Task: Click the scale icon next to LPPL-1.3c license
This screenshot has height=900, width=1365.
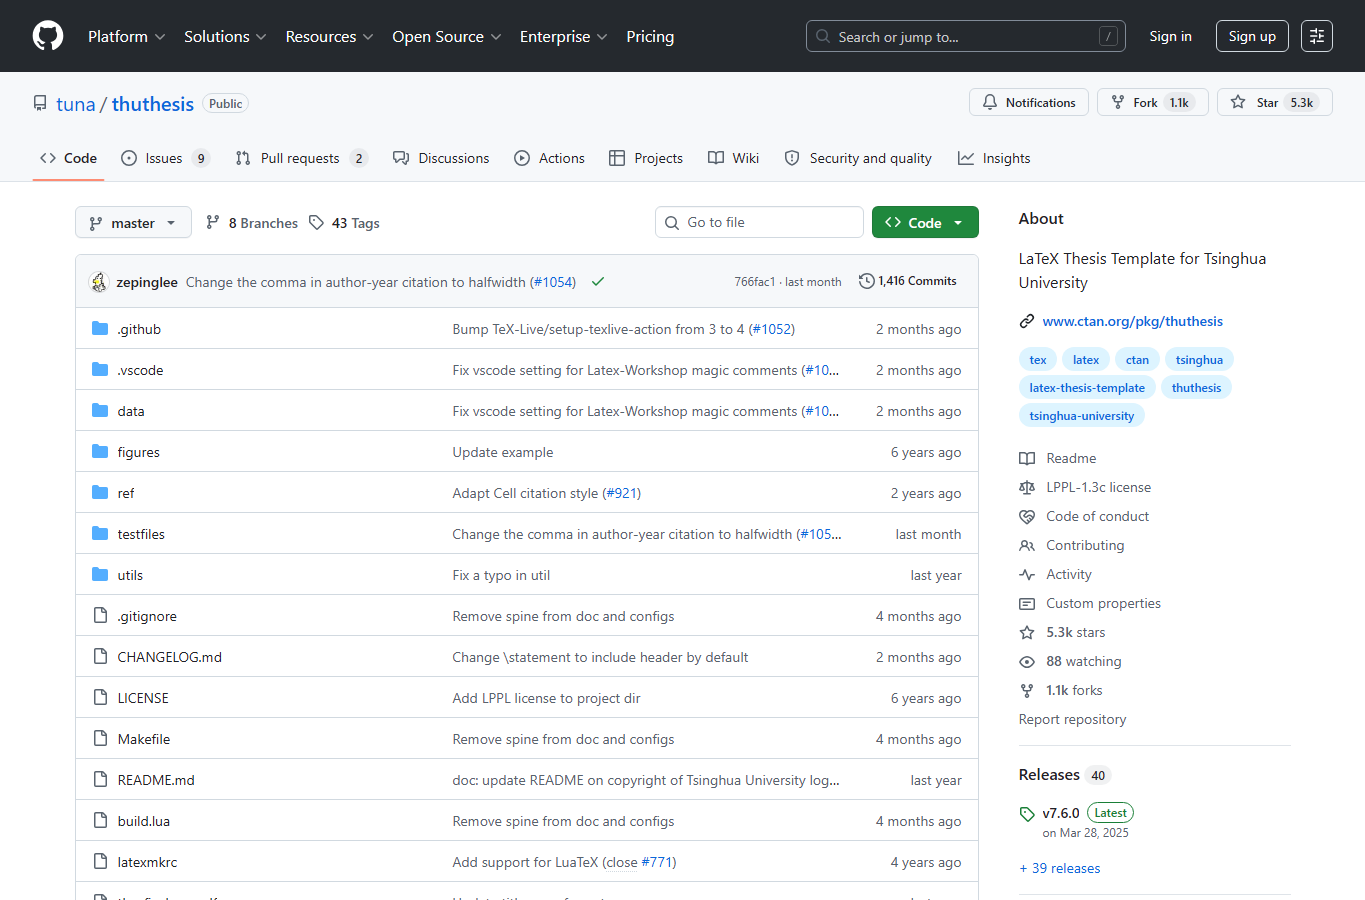Action: 1027,487
